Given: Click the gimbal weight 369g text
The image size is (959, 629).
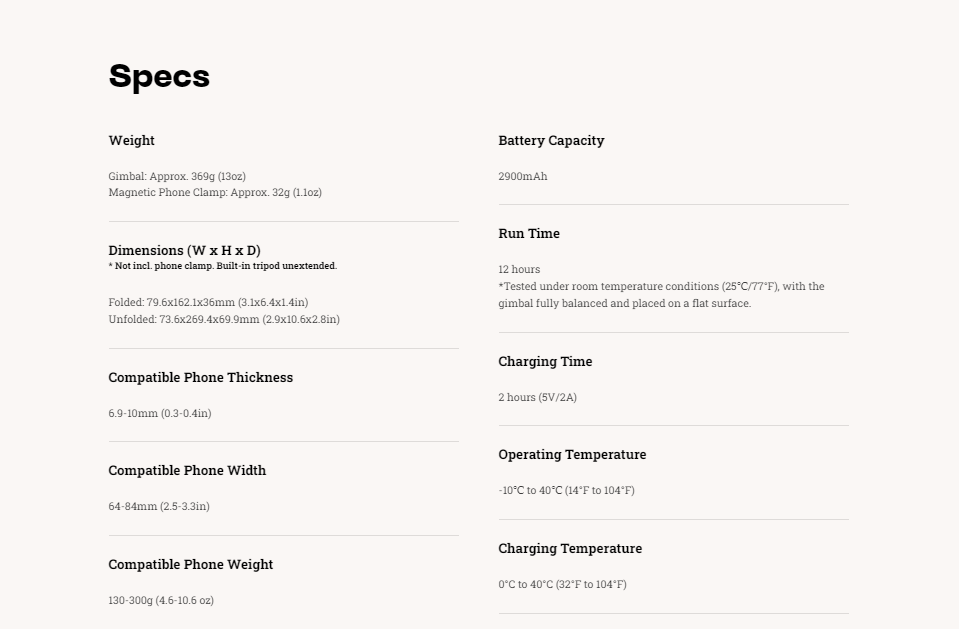Looking at the screenshot, I should tap(177, 176).
